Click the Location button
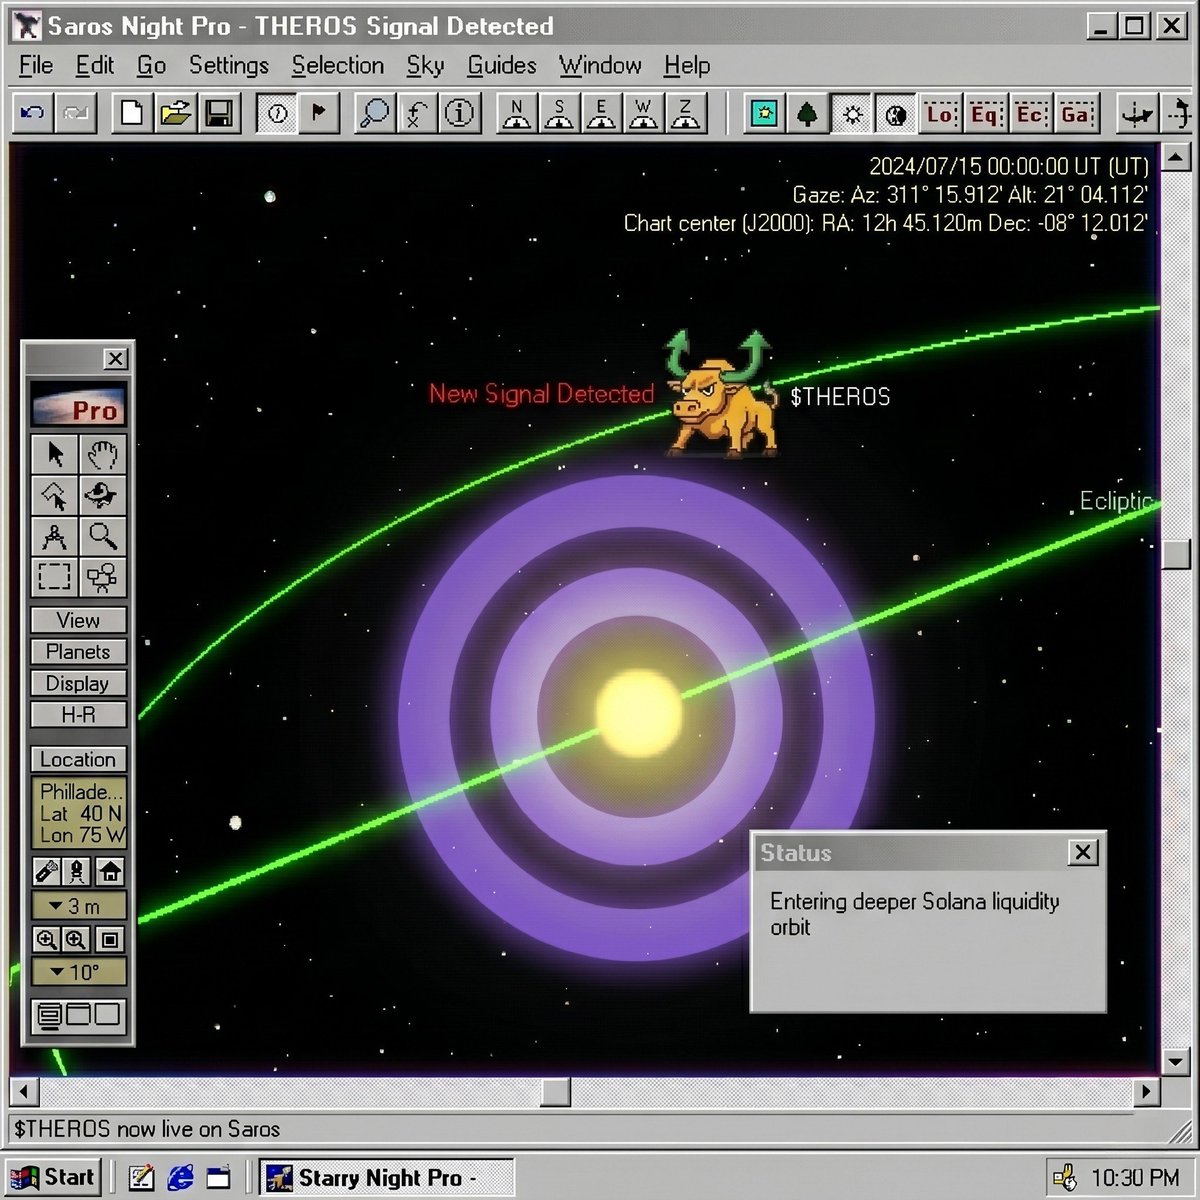The height and width of the screenshot is (1200, 1200). coord(78,759)
